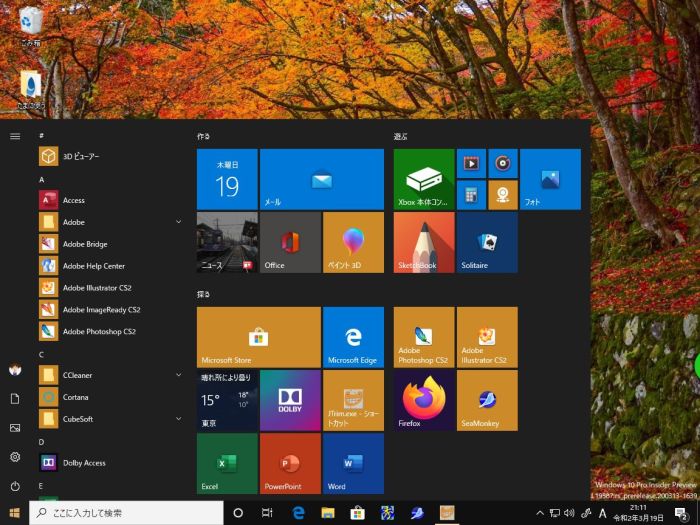This screenshot has height=525, width=700.
Task: Open the Solitaire tile
Action: click(x=487, y=242)
